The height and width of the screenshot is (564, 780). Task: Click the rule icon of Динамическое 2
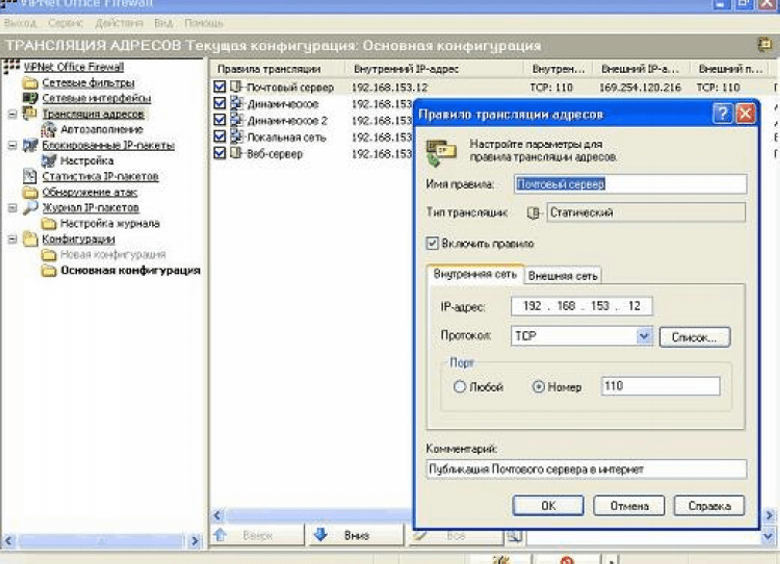coord(236,120)
